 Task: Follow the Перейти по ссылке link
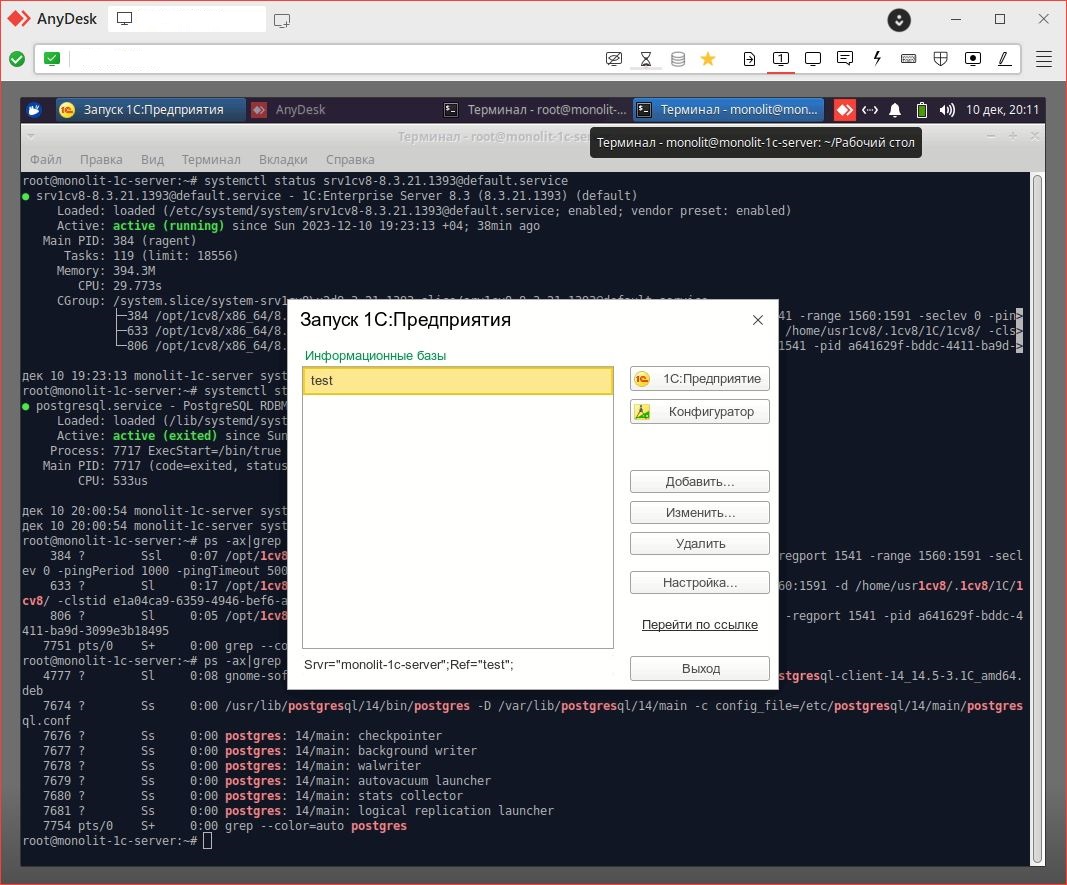tap(700, 624)
